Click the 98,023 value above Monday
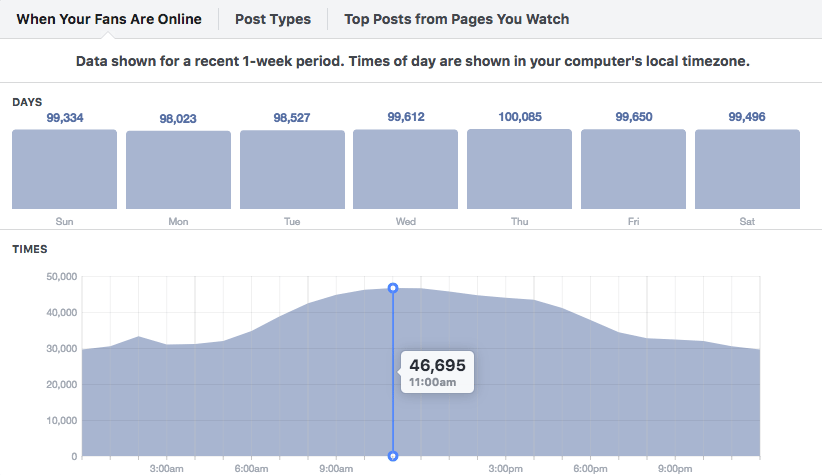 coord(178,119)
